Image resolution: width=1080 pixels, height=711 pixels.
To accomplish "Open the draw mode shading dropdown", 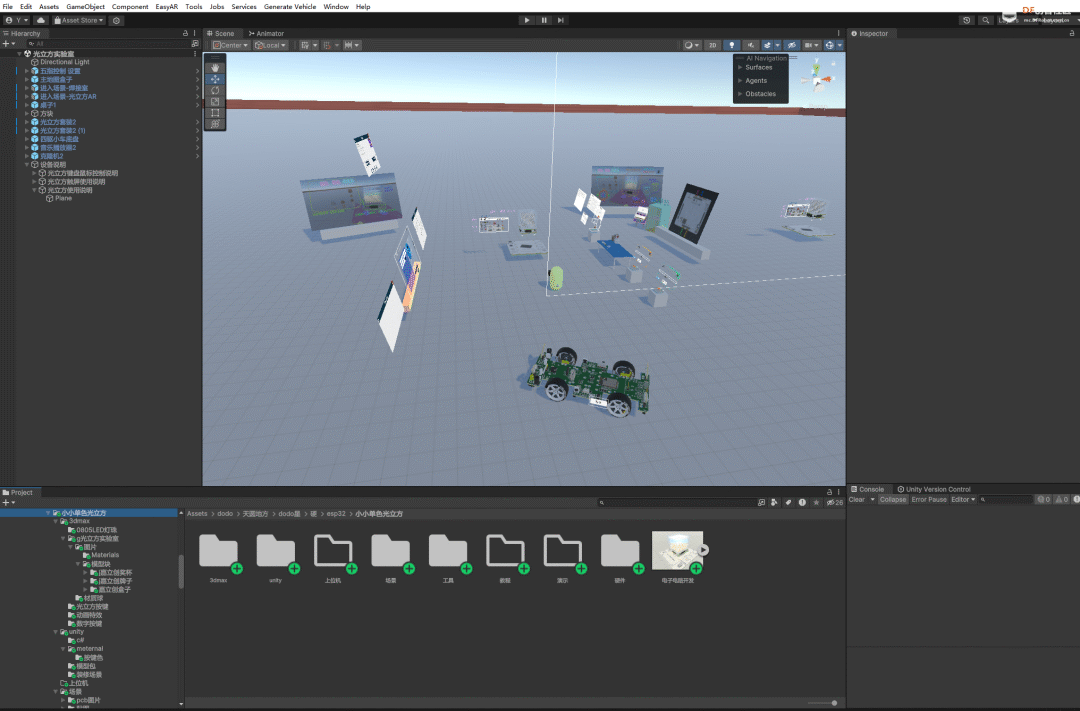I will click(691, 45).
